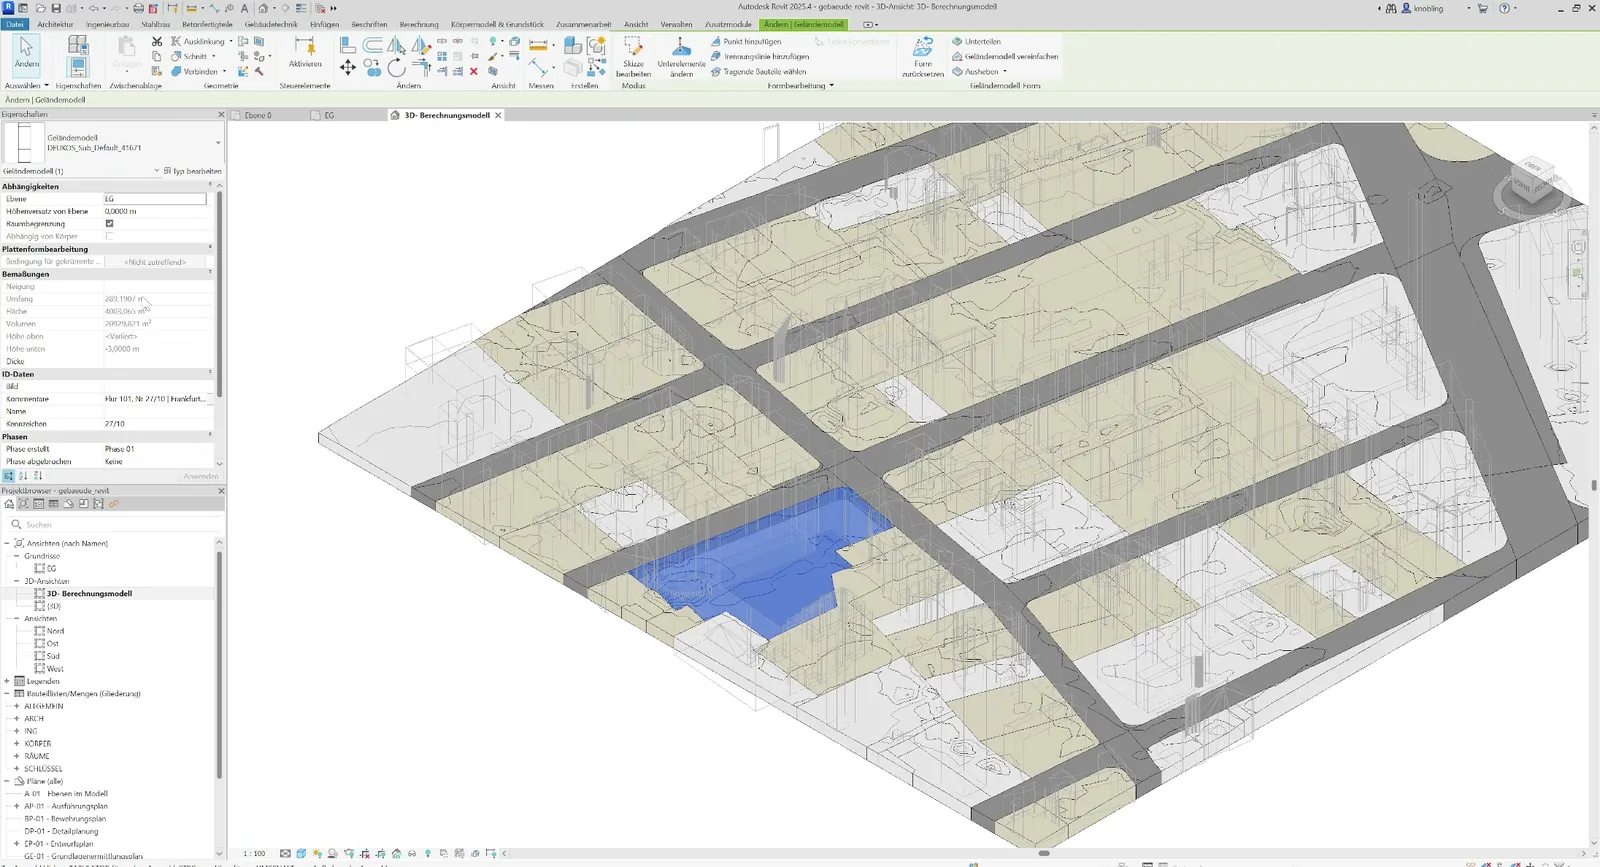Viewport: 1600px width, 867px height.
Task: Open the Auswählen panel dropdown
Action: point(46,86)
